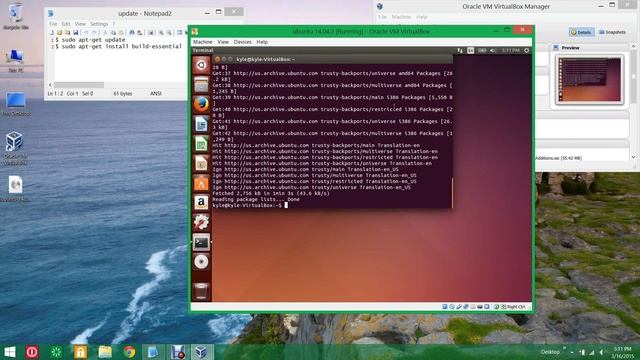This screenshot has width=640, height=360.
Task: Click the Save icon in Notepad2 toolbar
Action: click(x=76, y=32)
